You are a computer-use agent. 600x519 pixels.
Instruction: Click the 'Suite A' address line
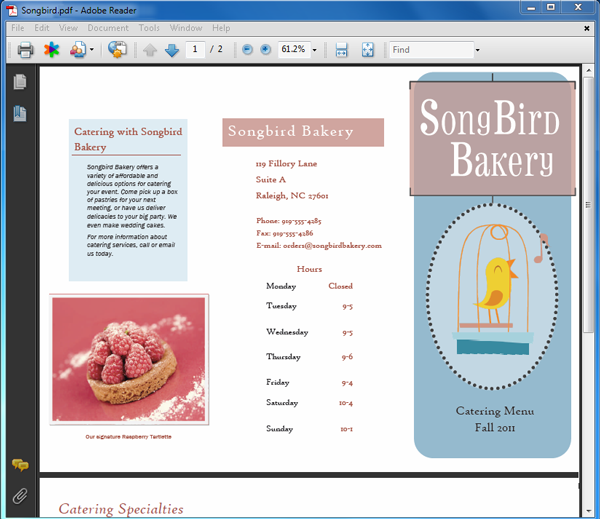tap(271, 180)
